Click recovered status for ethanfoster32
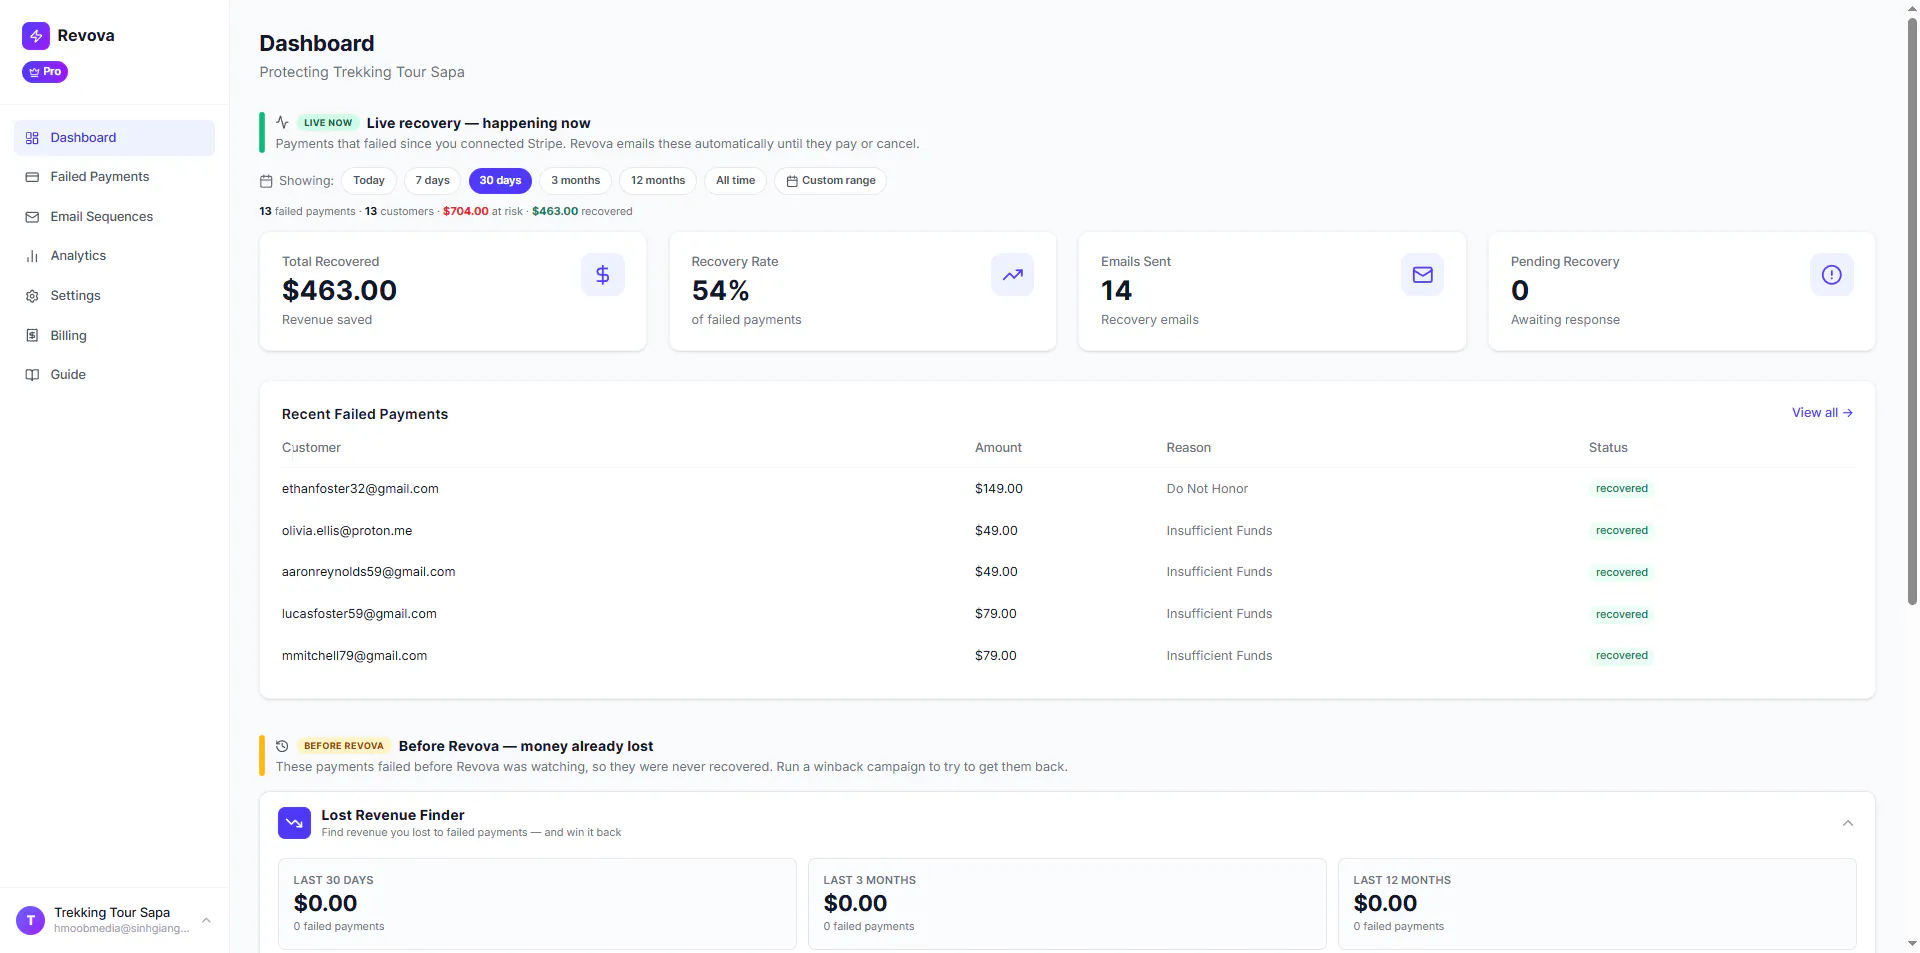Viewport: 1920px width, 953px height. [1622, 489]
